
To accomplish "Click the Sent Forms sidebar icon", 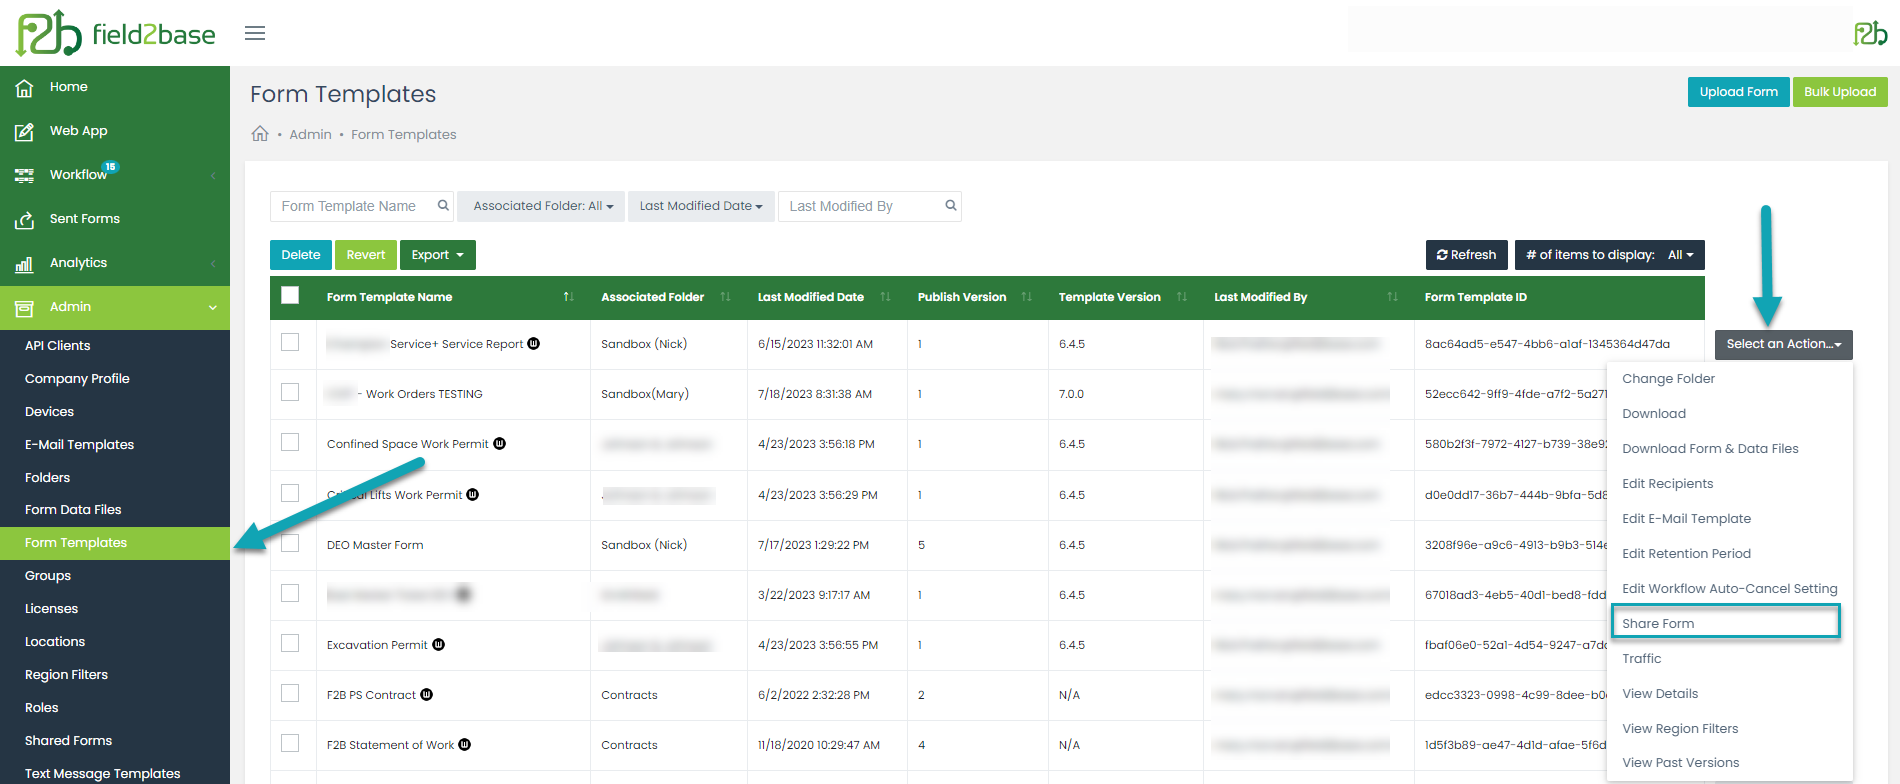I will 24,219.
